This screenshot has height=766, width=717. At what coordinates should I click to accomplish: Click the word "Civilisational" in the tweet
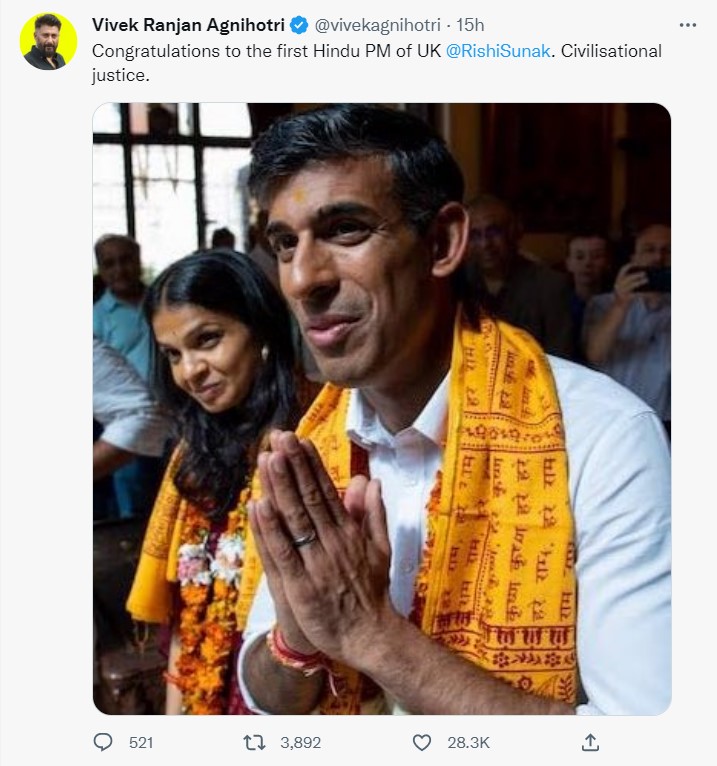click(611, 50)
